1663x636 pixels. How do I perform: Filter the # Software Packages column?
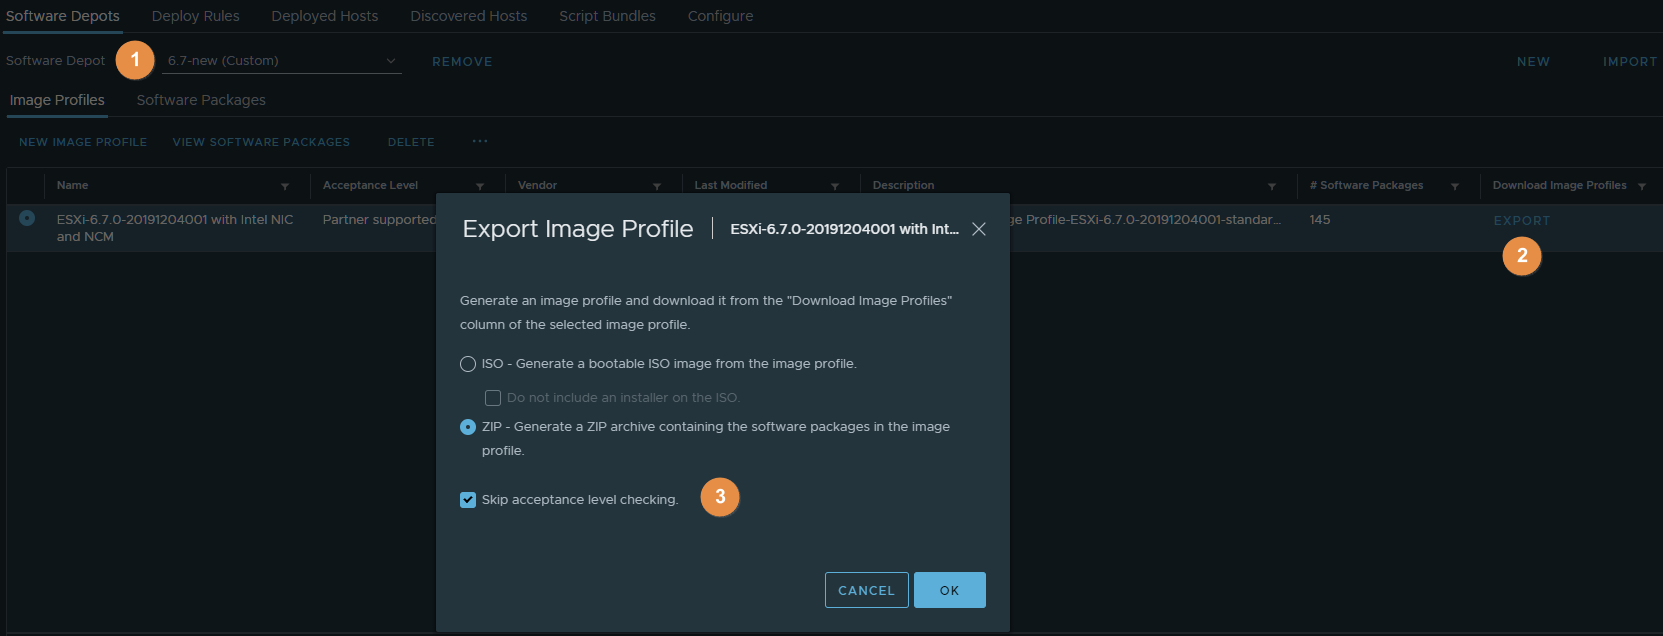point(1455,186)
